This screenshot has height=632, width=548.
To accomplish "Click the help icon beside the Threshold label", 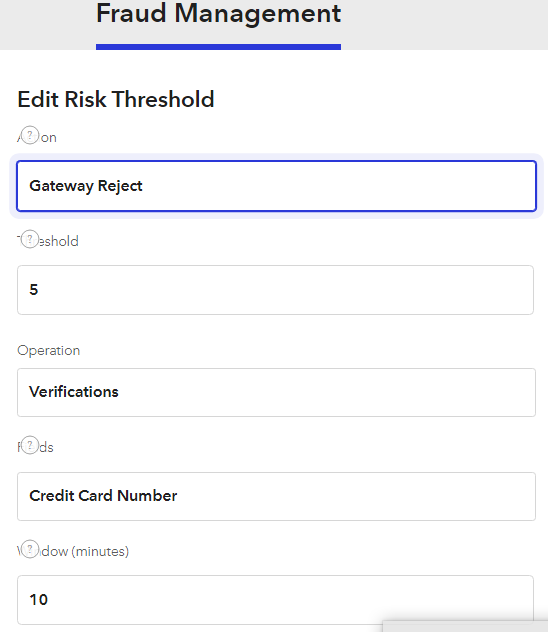I will [30, 239].
